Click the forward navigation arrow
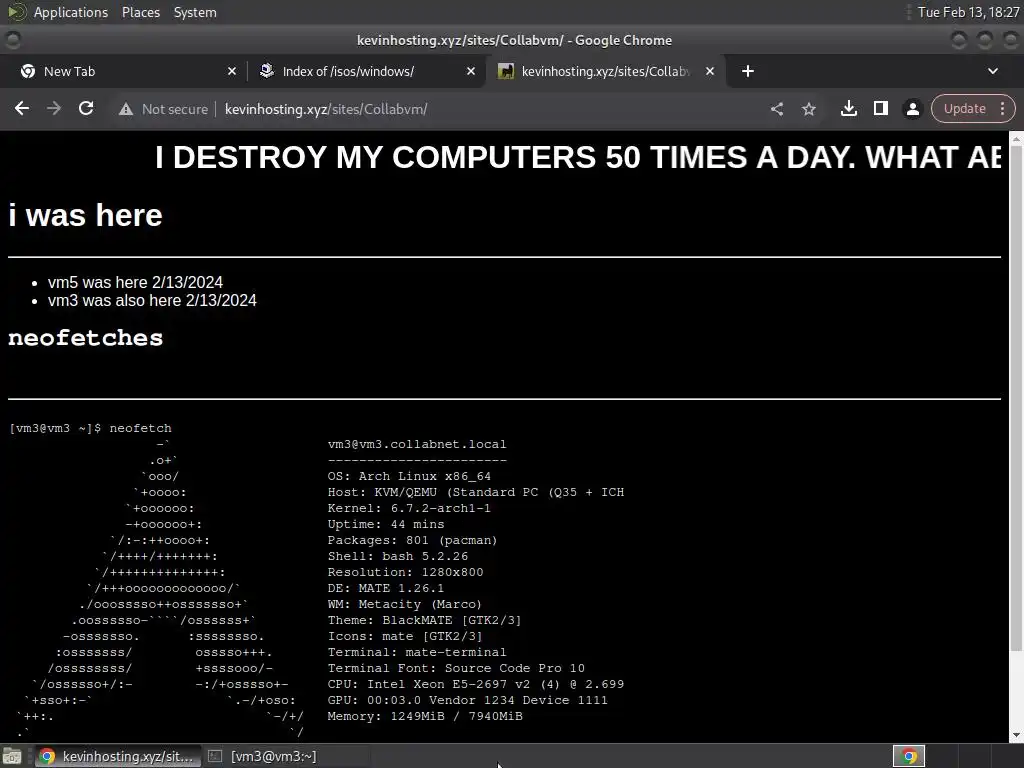 click(x=54, y=108)
